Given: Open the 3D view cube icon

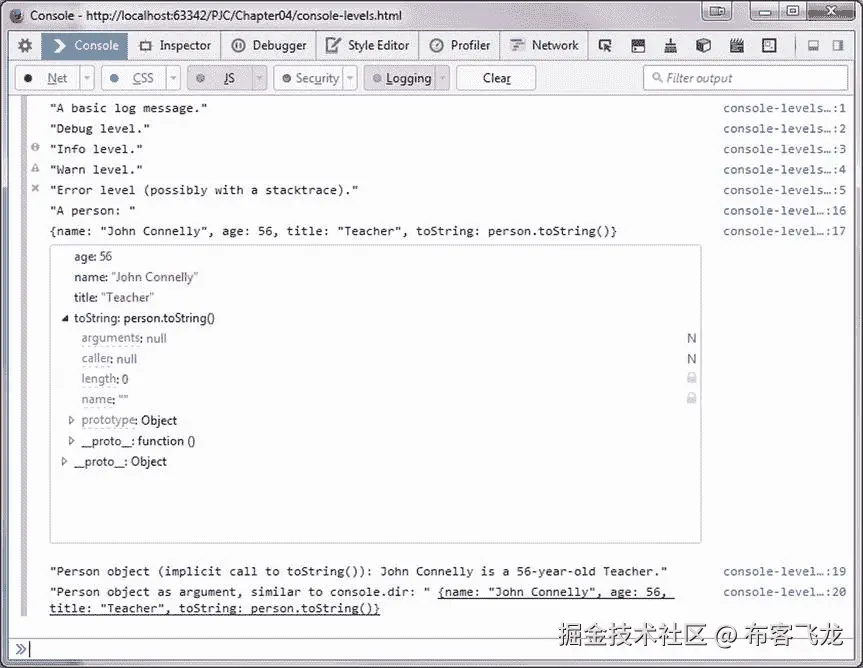Looking at the screenshot, I should tap(703, 46).
